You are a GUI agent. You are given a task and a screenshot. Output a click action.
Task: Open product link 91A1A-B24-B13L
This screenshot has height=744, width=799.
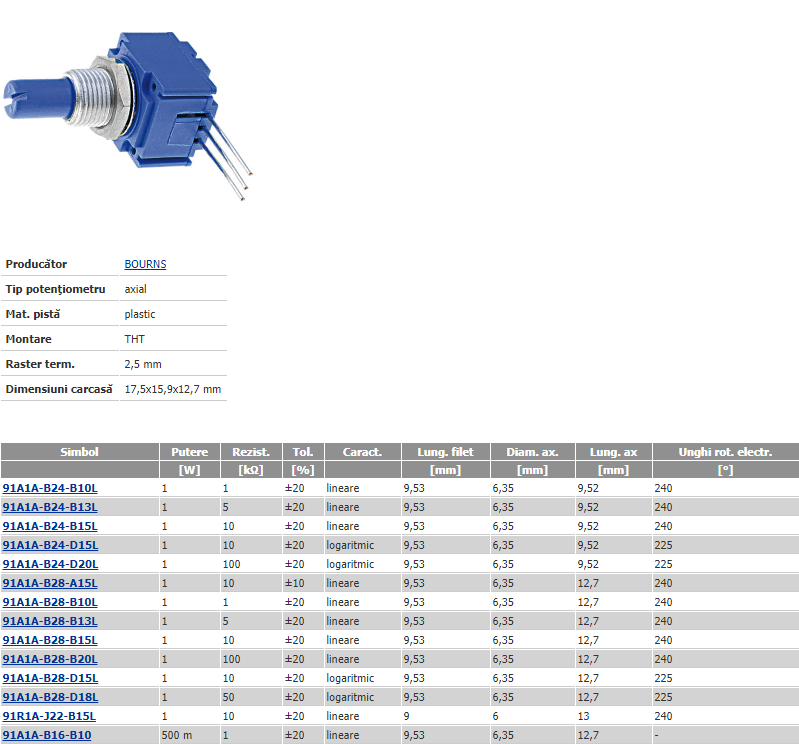point(50,507)
